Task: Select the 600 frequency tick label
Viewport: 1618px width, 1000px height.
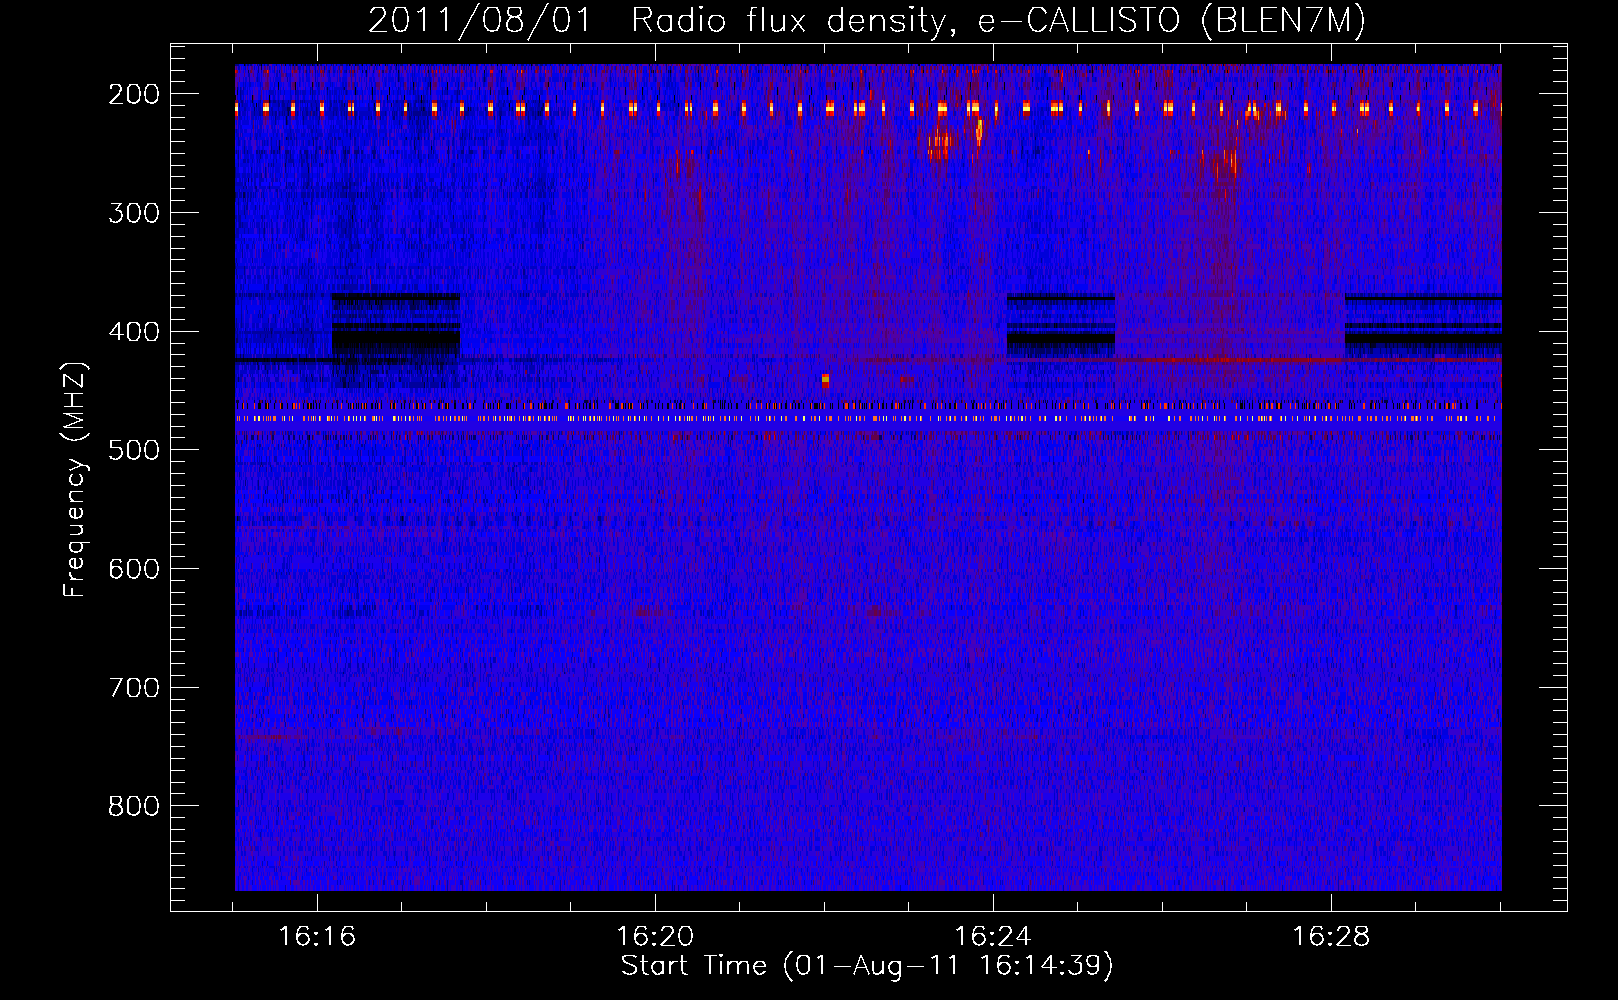Action: tap(134, 569)
